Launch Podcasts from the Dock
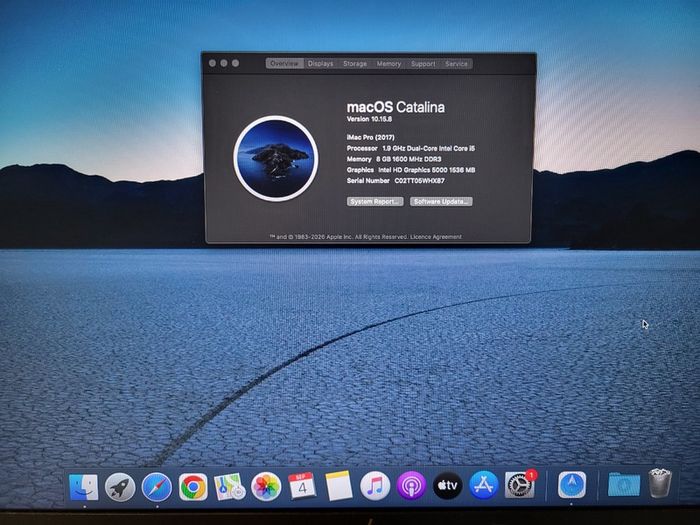Viewport: 700px width, 525px height. 411,486
